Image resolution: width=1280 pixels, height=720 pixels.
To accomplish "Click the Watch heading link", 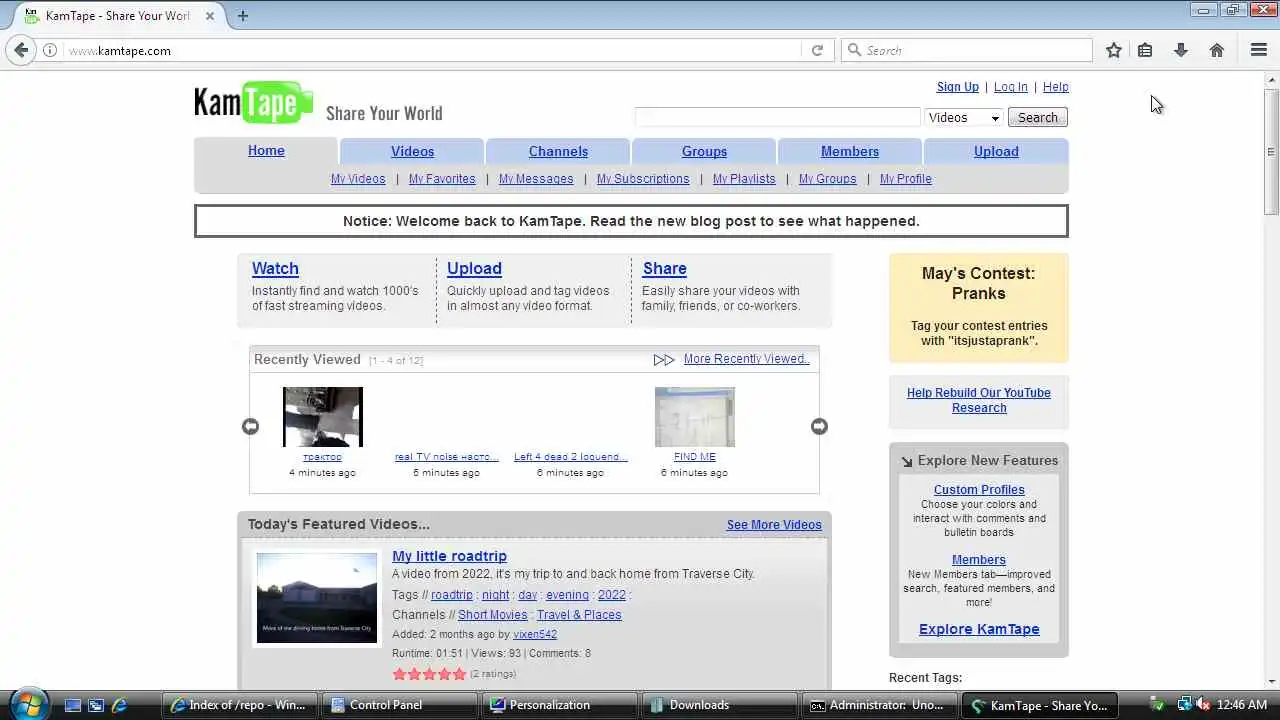I will pyautogui.click(x=275, y=269).
